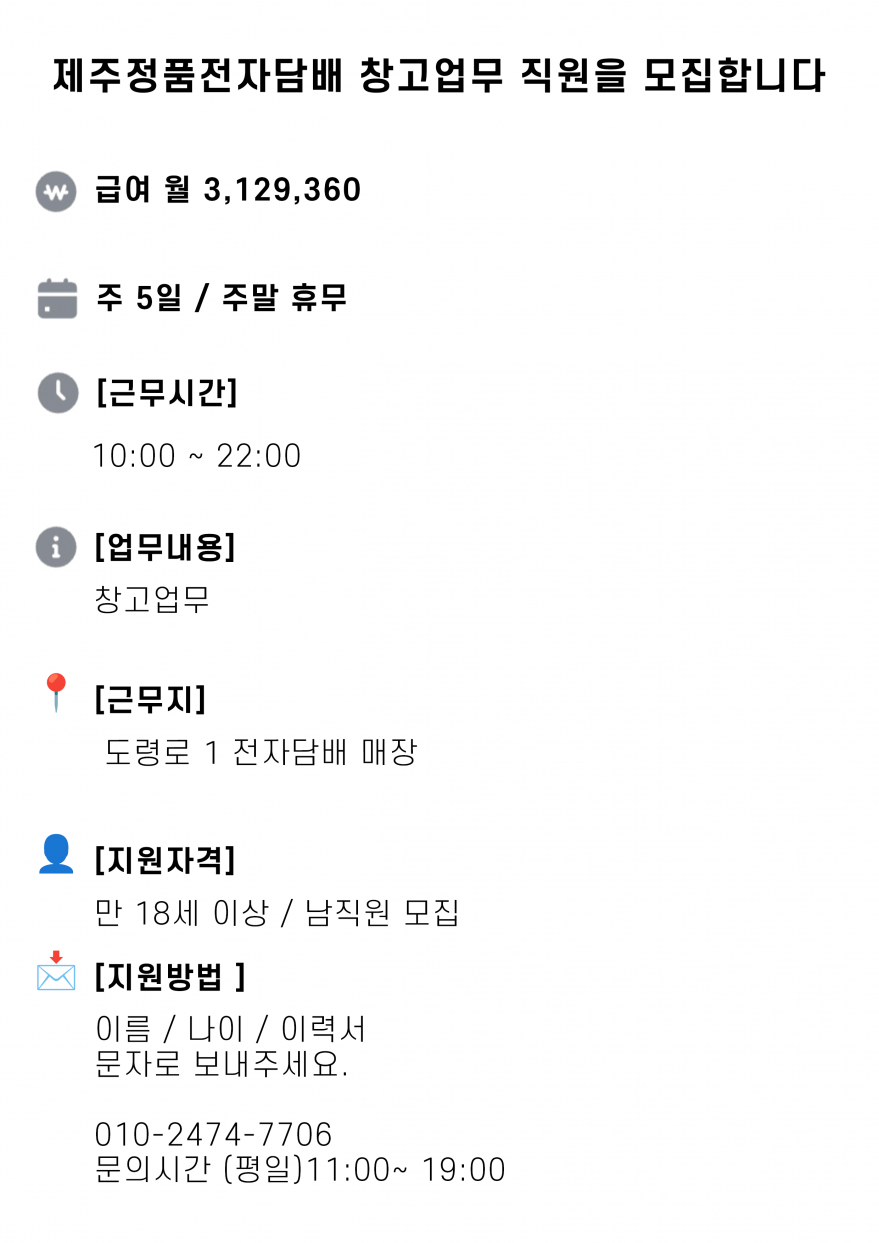This screenshot has width=879, height=1243.
Task: Click the [업무내용] heading
Action: [x=165, y=547]
